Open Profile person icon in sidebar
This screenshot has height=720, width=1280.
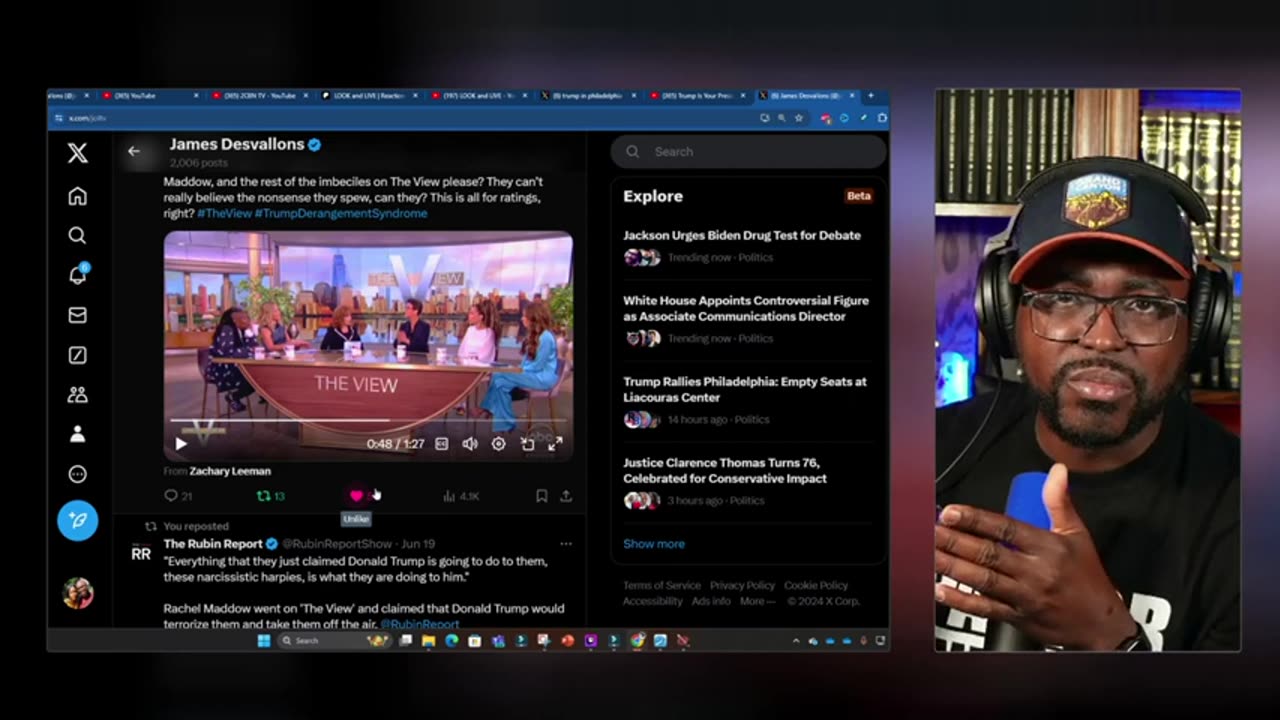tap(77, 434)
